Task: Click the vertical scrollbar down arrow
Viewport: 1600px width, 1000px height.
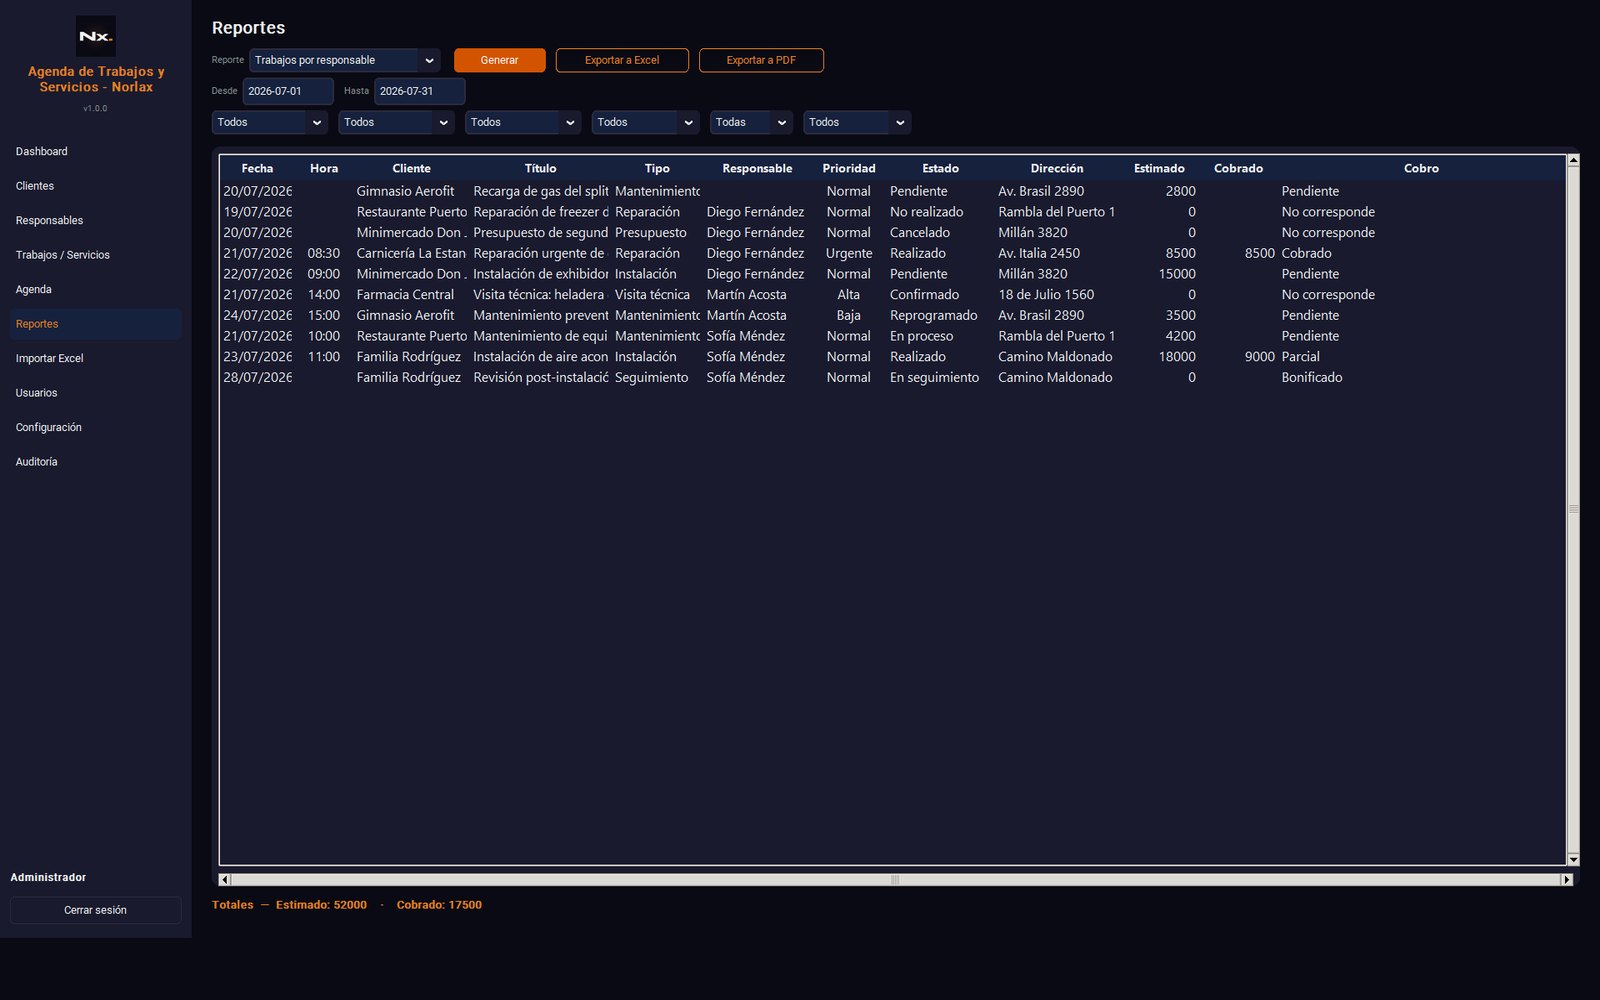Action: pyautogui.click(x=1573, y=859)
